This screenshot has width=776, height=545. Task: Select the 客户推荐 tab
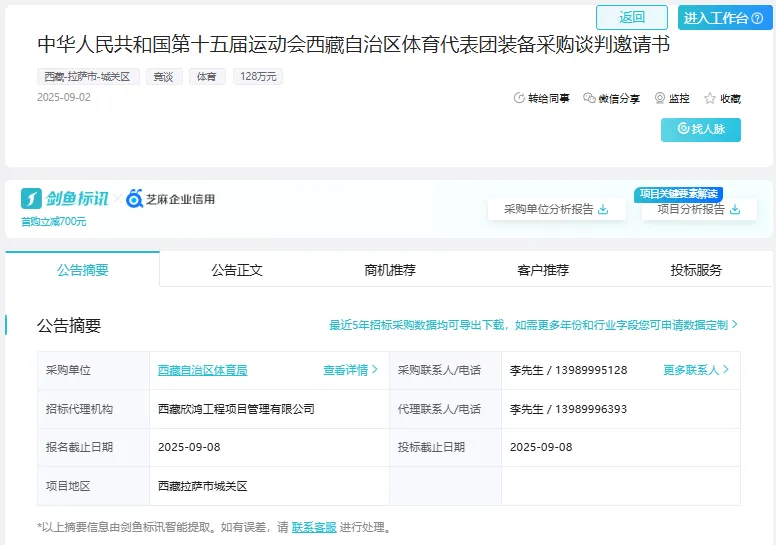coord(543,270)
